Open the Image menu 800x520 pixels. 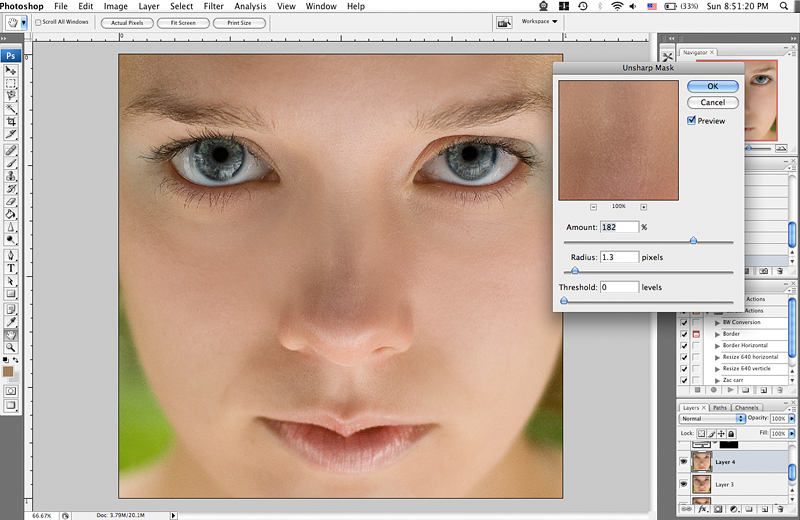(x=116, y=6)
